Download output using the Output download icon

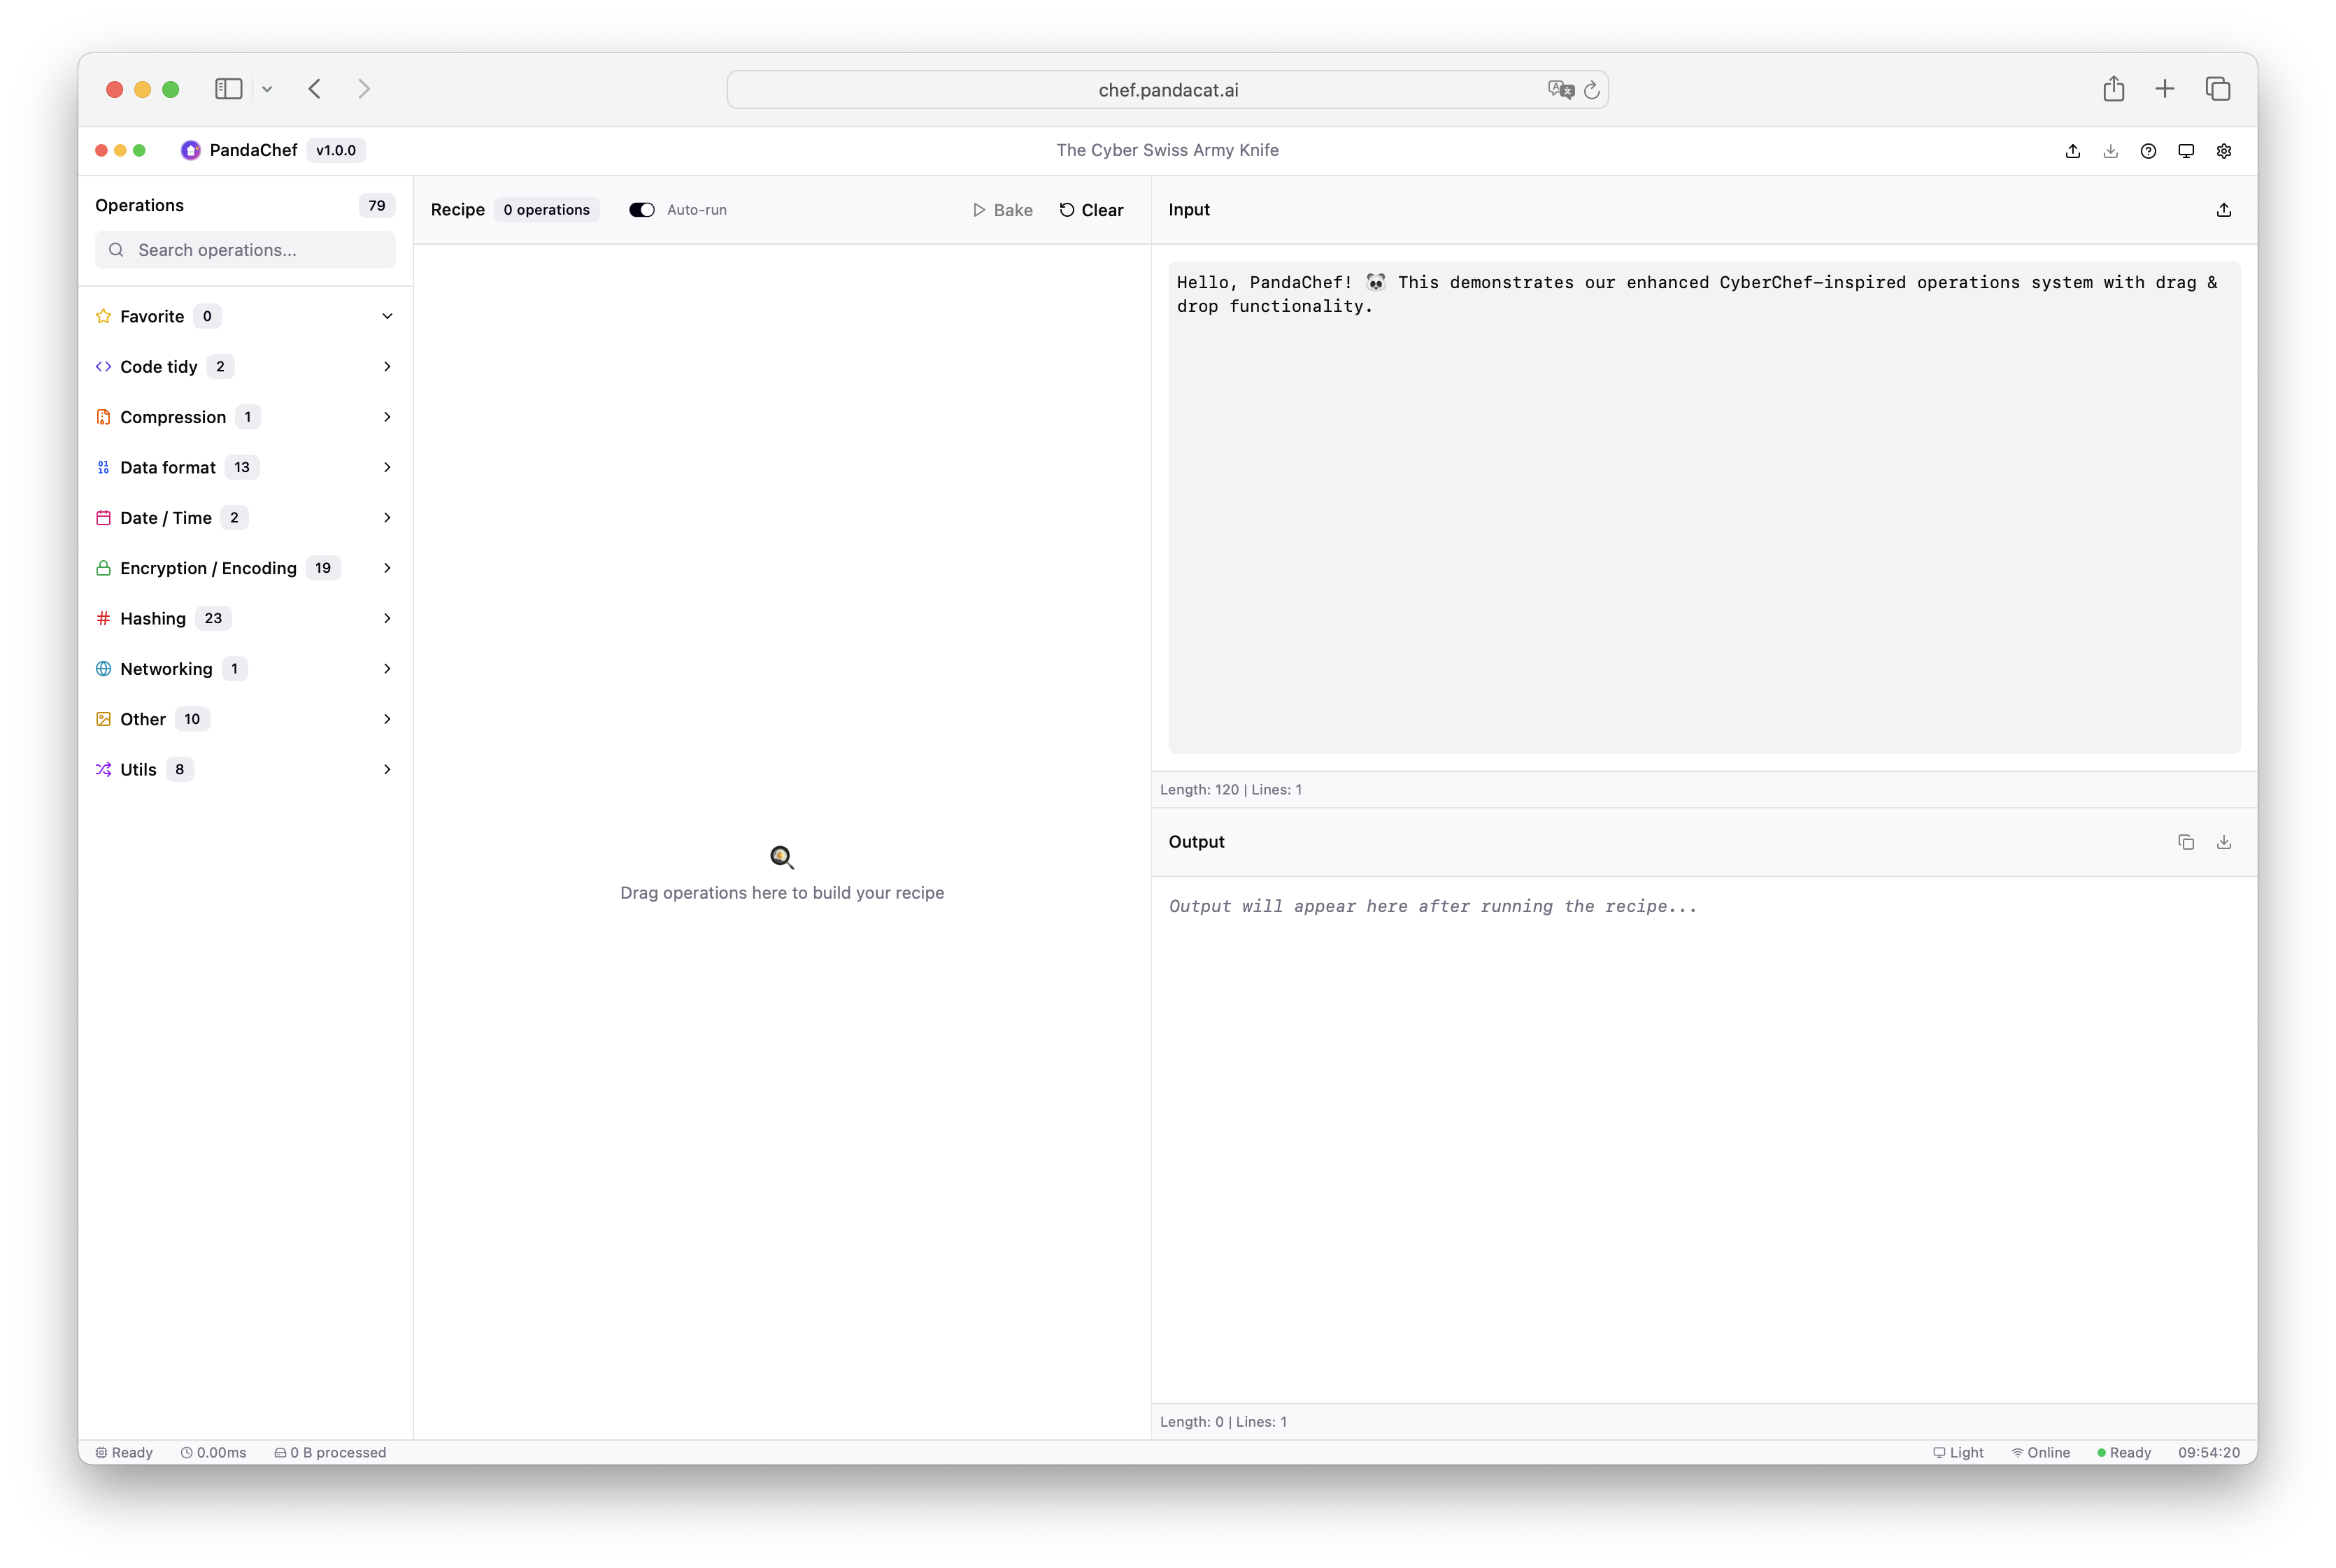pos(2224,842)
